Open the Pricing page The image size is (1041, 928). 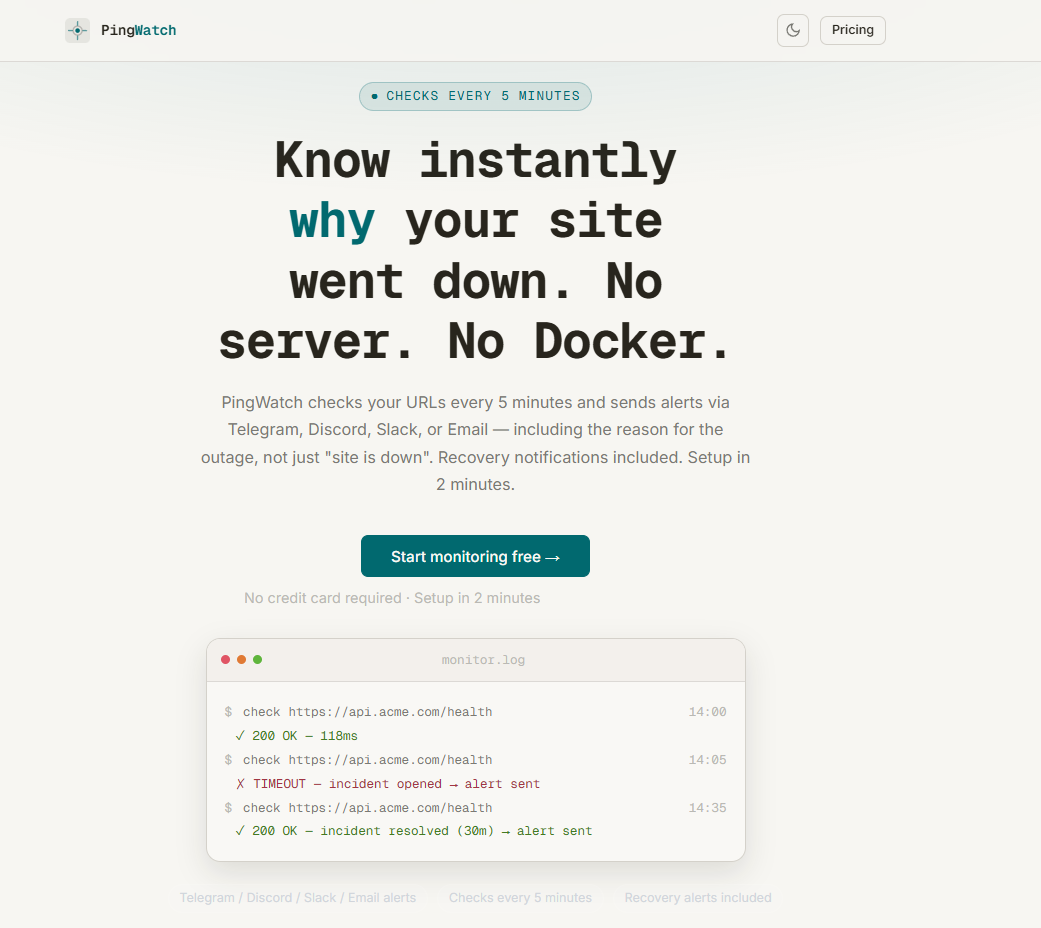852,31
